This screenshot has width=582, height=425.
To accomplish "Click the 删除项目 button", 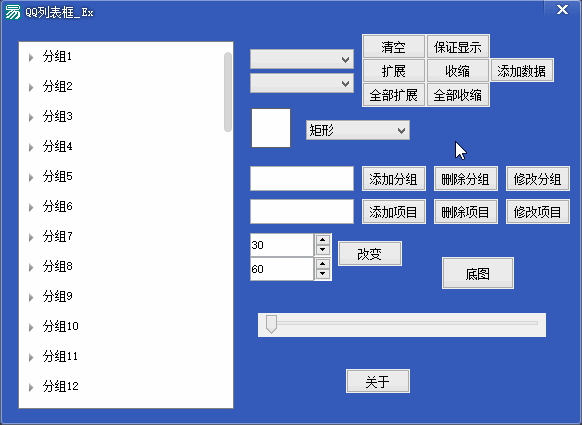I will [465, 212].
